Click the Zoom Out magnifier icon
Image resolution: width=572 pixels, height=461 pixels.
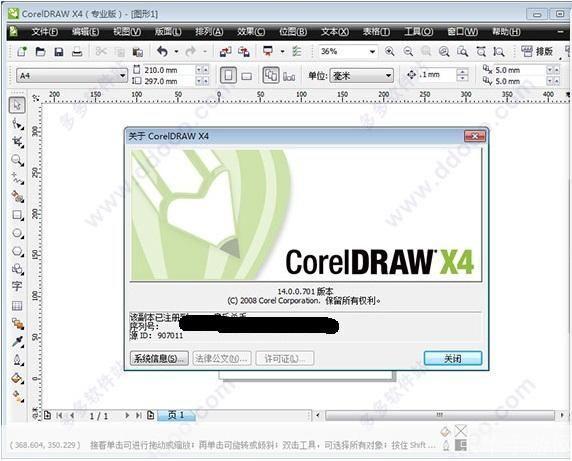(408, 51)
